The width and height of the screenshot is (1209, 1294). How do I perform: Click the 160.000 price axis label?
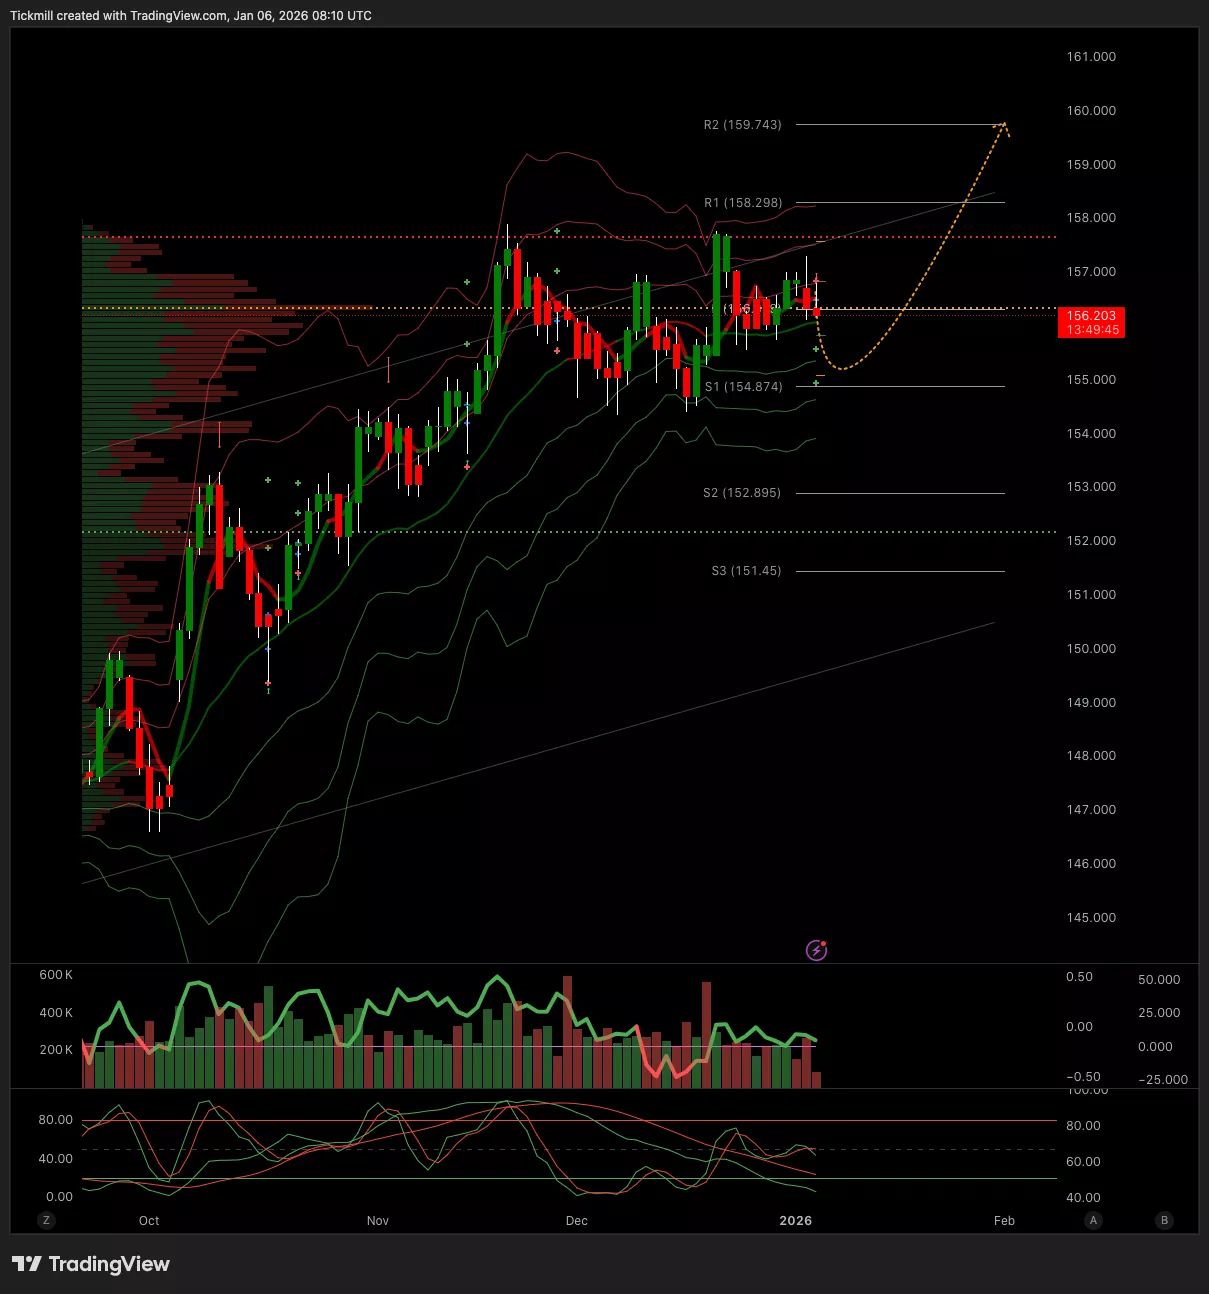pos(1091,111)
